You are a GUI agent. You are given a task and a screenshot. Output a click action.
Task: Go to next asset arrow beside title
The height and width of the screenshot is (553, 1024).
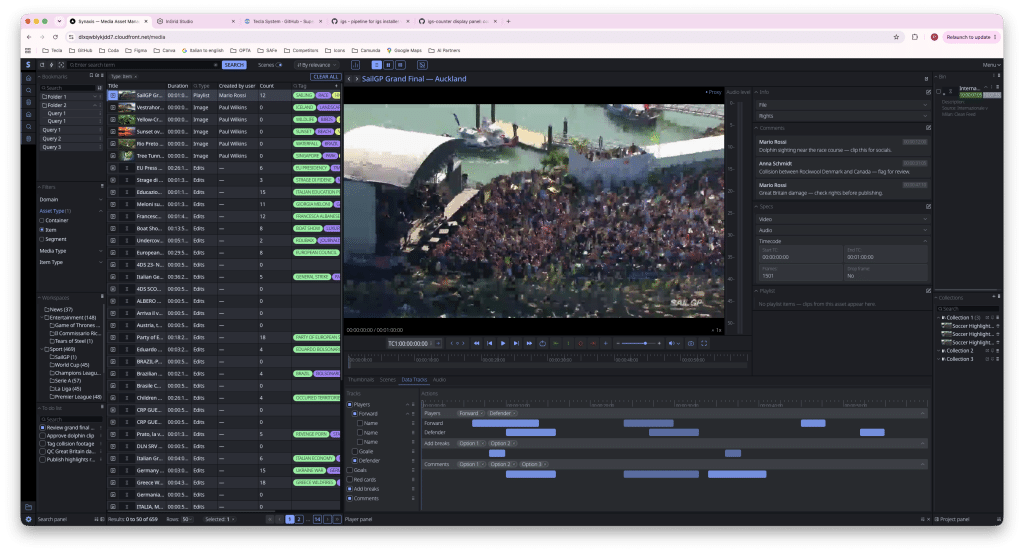[357, 79]
